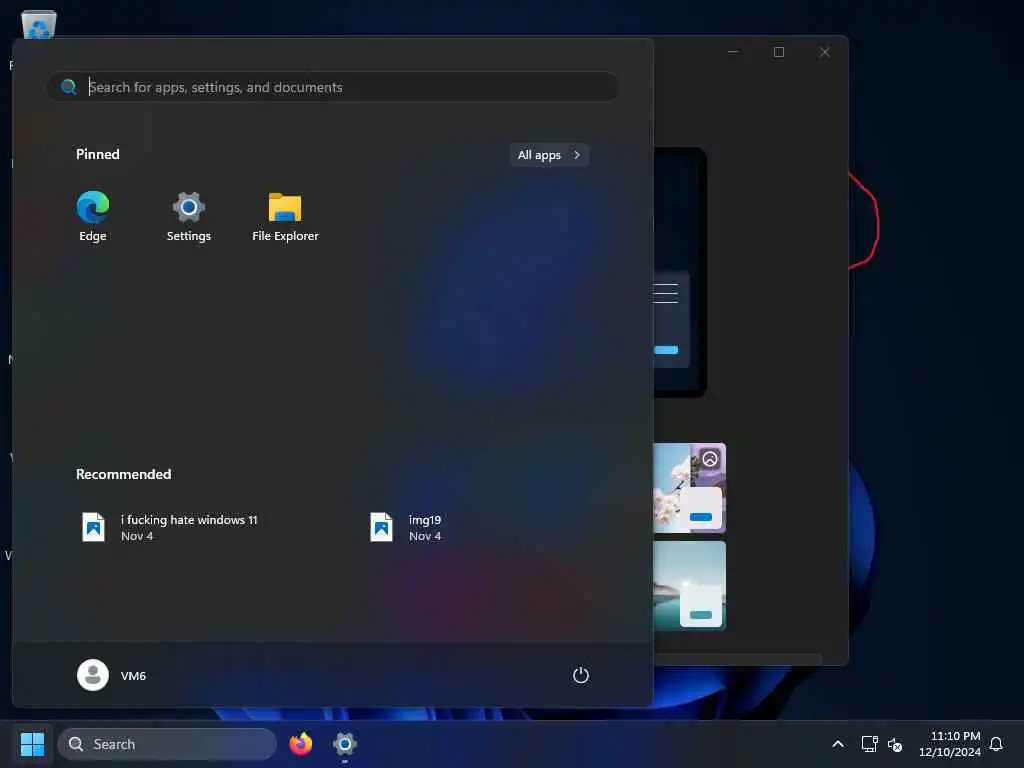This screenshot has width=1024, height=768.
Task: Click the muted volume tray icon
Action: pos(895,744)
